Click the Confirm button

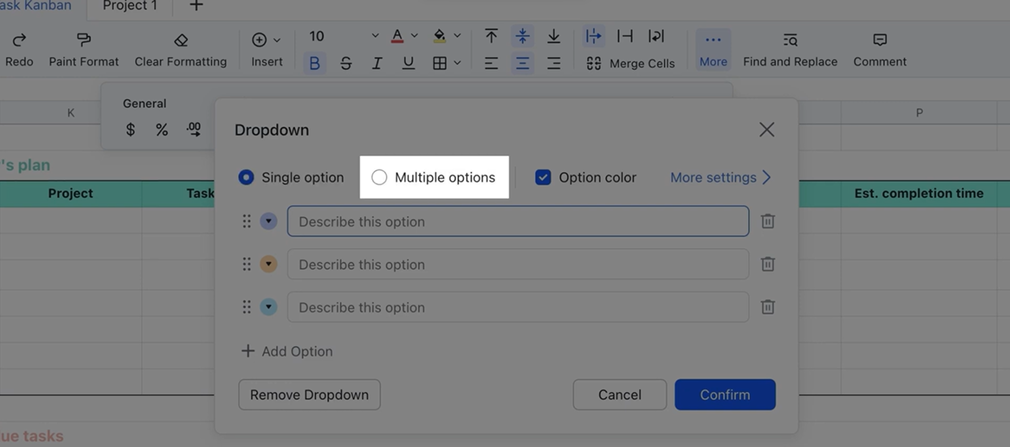point(725,394)
